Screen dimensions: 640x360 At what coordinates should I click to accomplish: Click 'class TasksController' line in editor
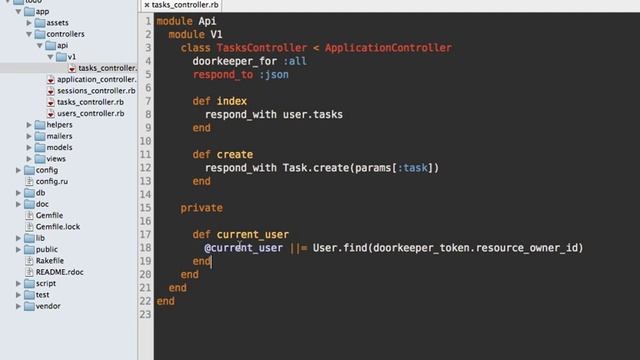316,48
